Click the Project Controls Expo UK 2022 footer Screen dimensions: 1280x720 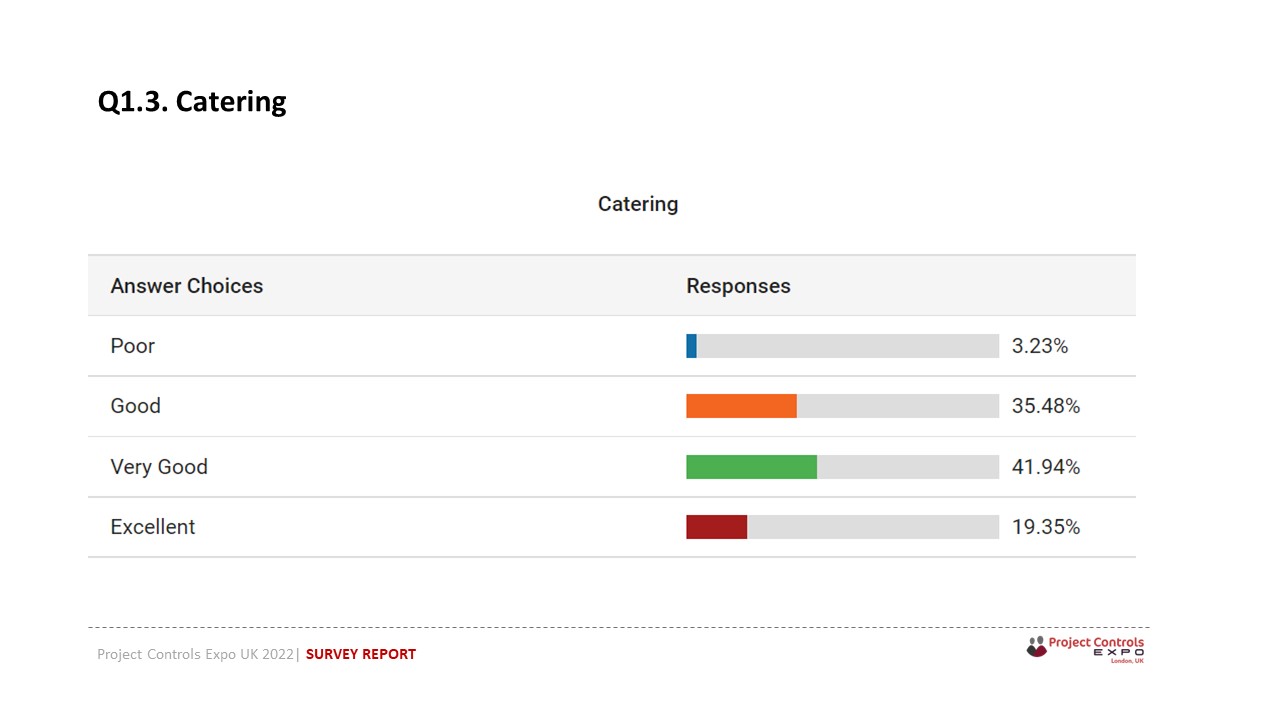[195, 654]
